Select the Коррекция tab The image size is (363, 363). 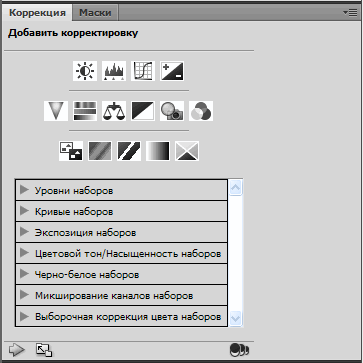coord(37,13)
